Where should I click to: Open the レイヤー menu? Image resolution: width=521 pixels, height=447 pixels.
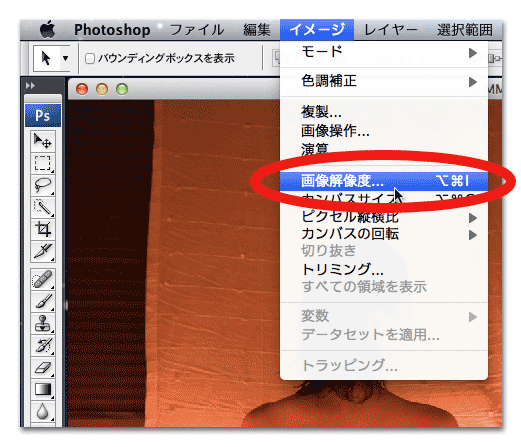[390, 30]
